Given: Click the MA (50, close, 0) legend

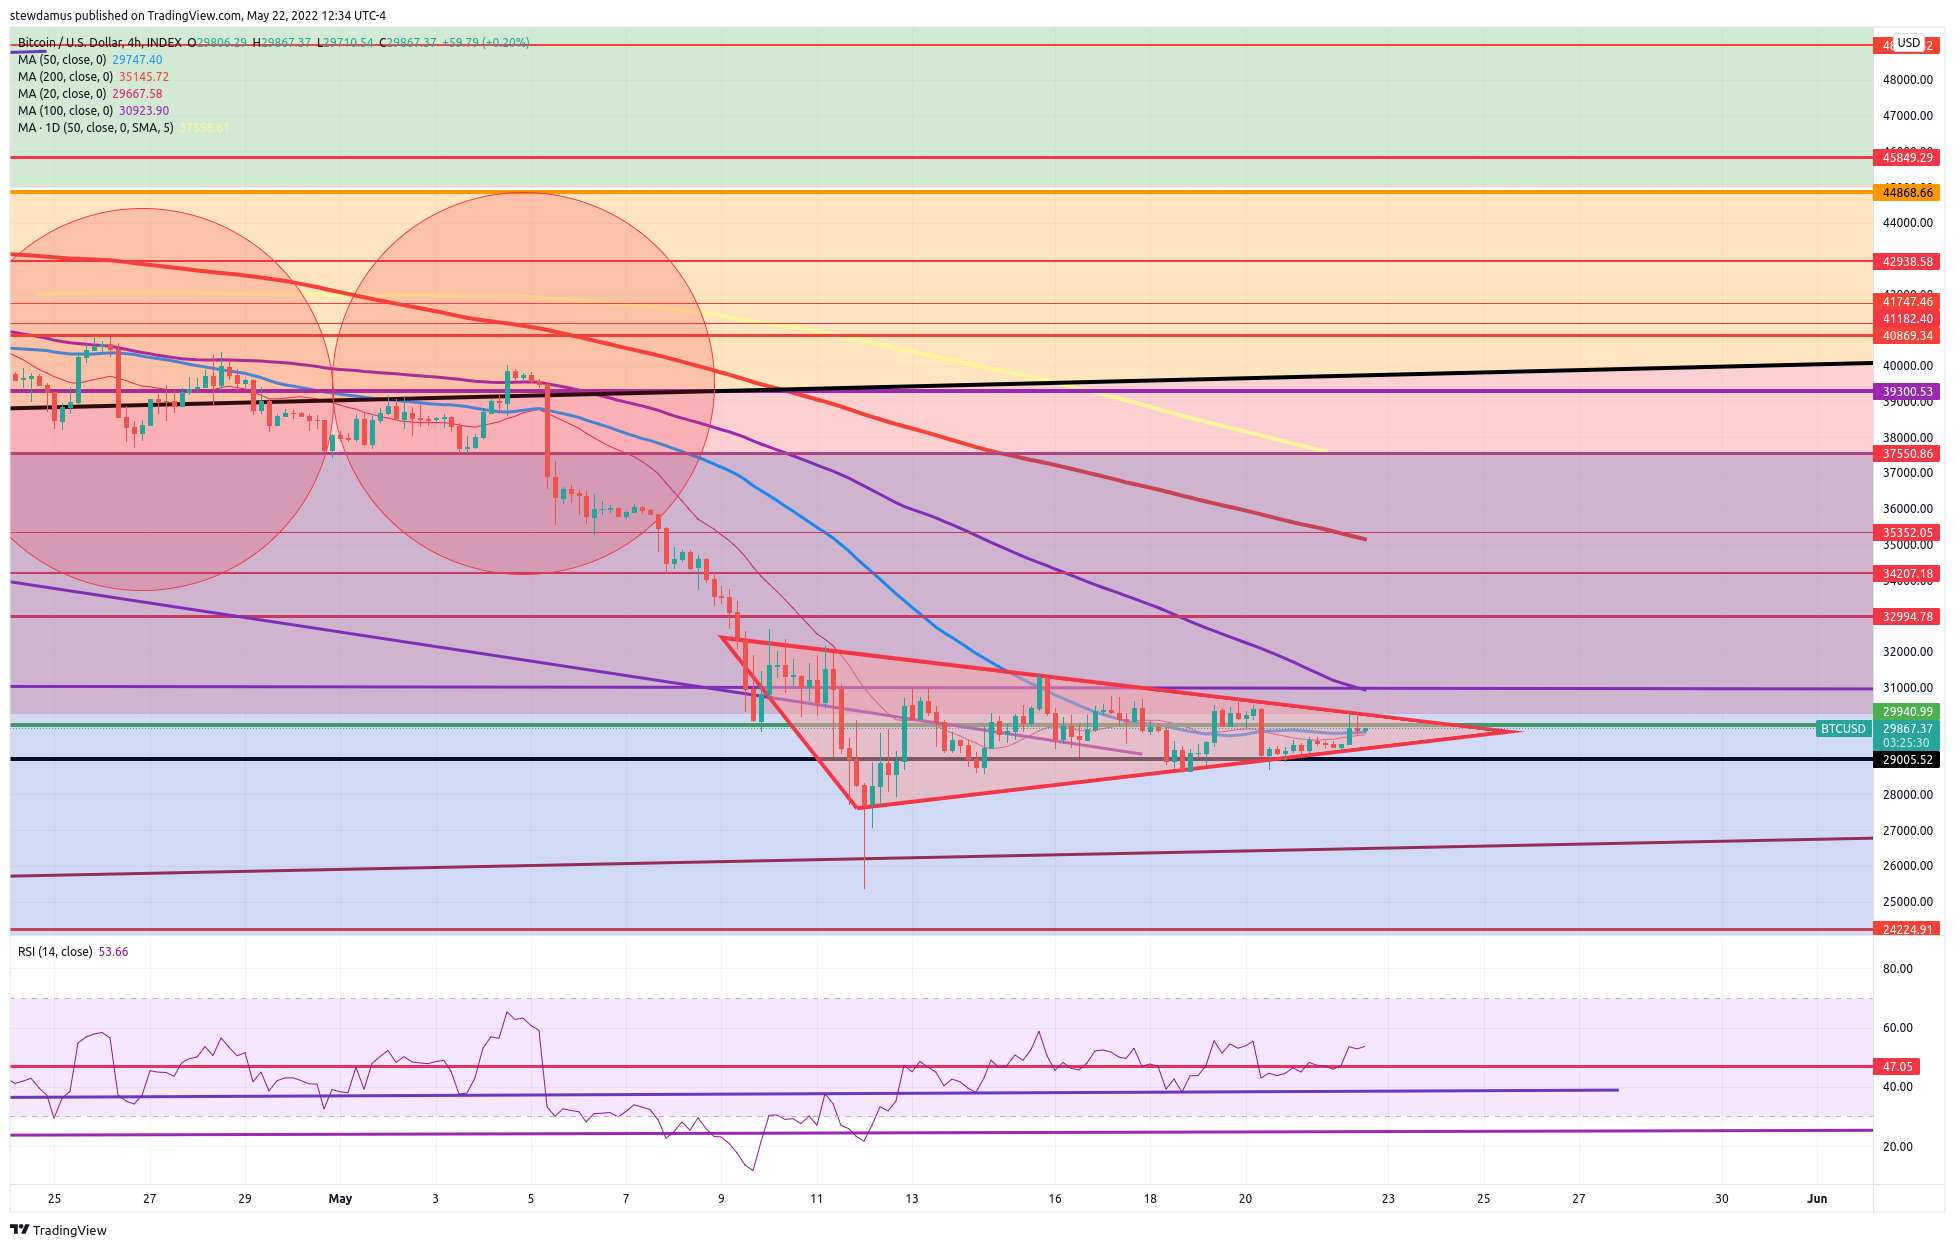Looking at the screenshot, I should coord(62,60).
